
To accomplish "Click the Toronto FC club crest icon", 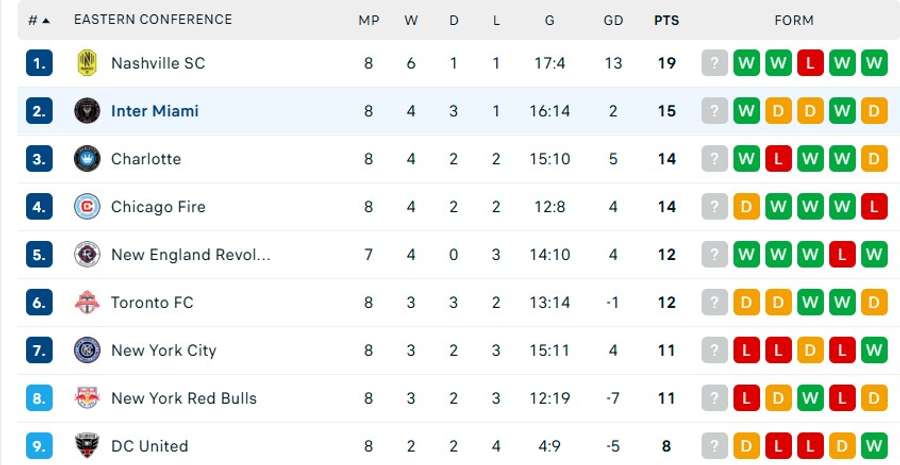I will pyautogui.click(x=87, y=303).
